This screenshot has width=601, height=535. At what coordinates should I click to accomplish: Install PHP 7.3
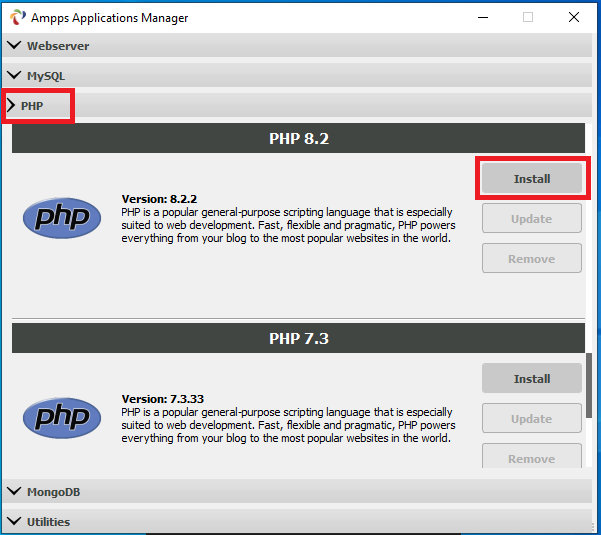tap(532, 379)
